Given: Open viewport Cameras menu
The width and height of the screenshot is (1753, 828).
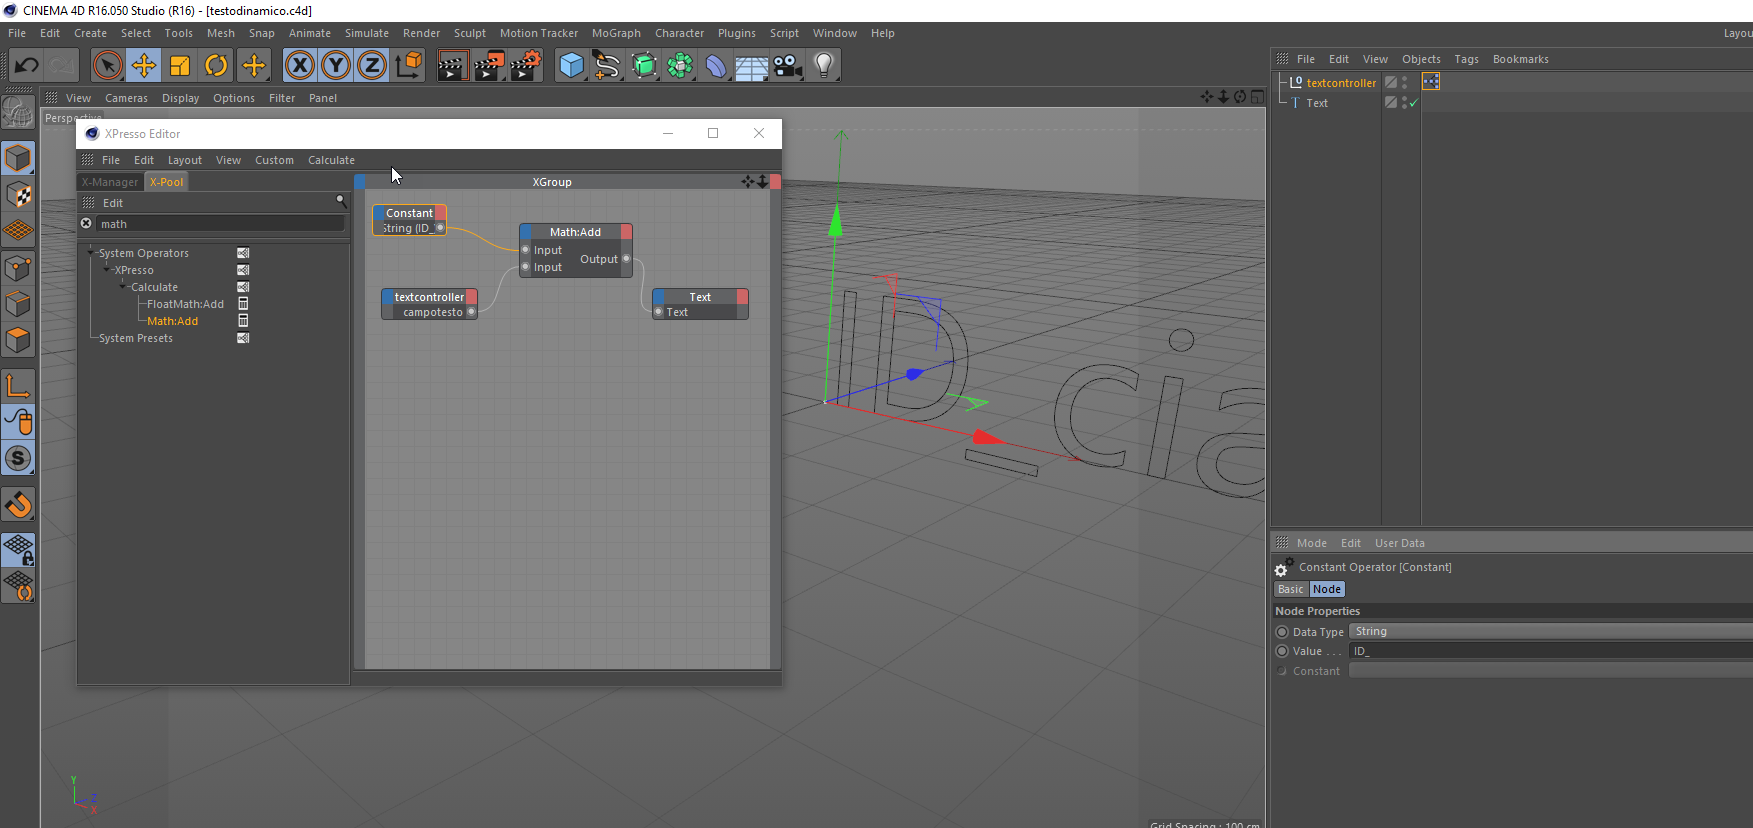Looking at the screenshot, I should pos(126,98).
